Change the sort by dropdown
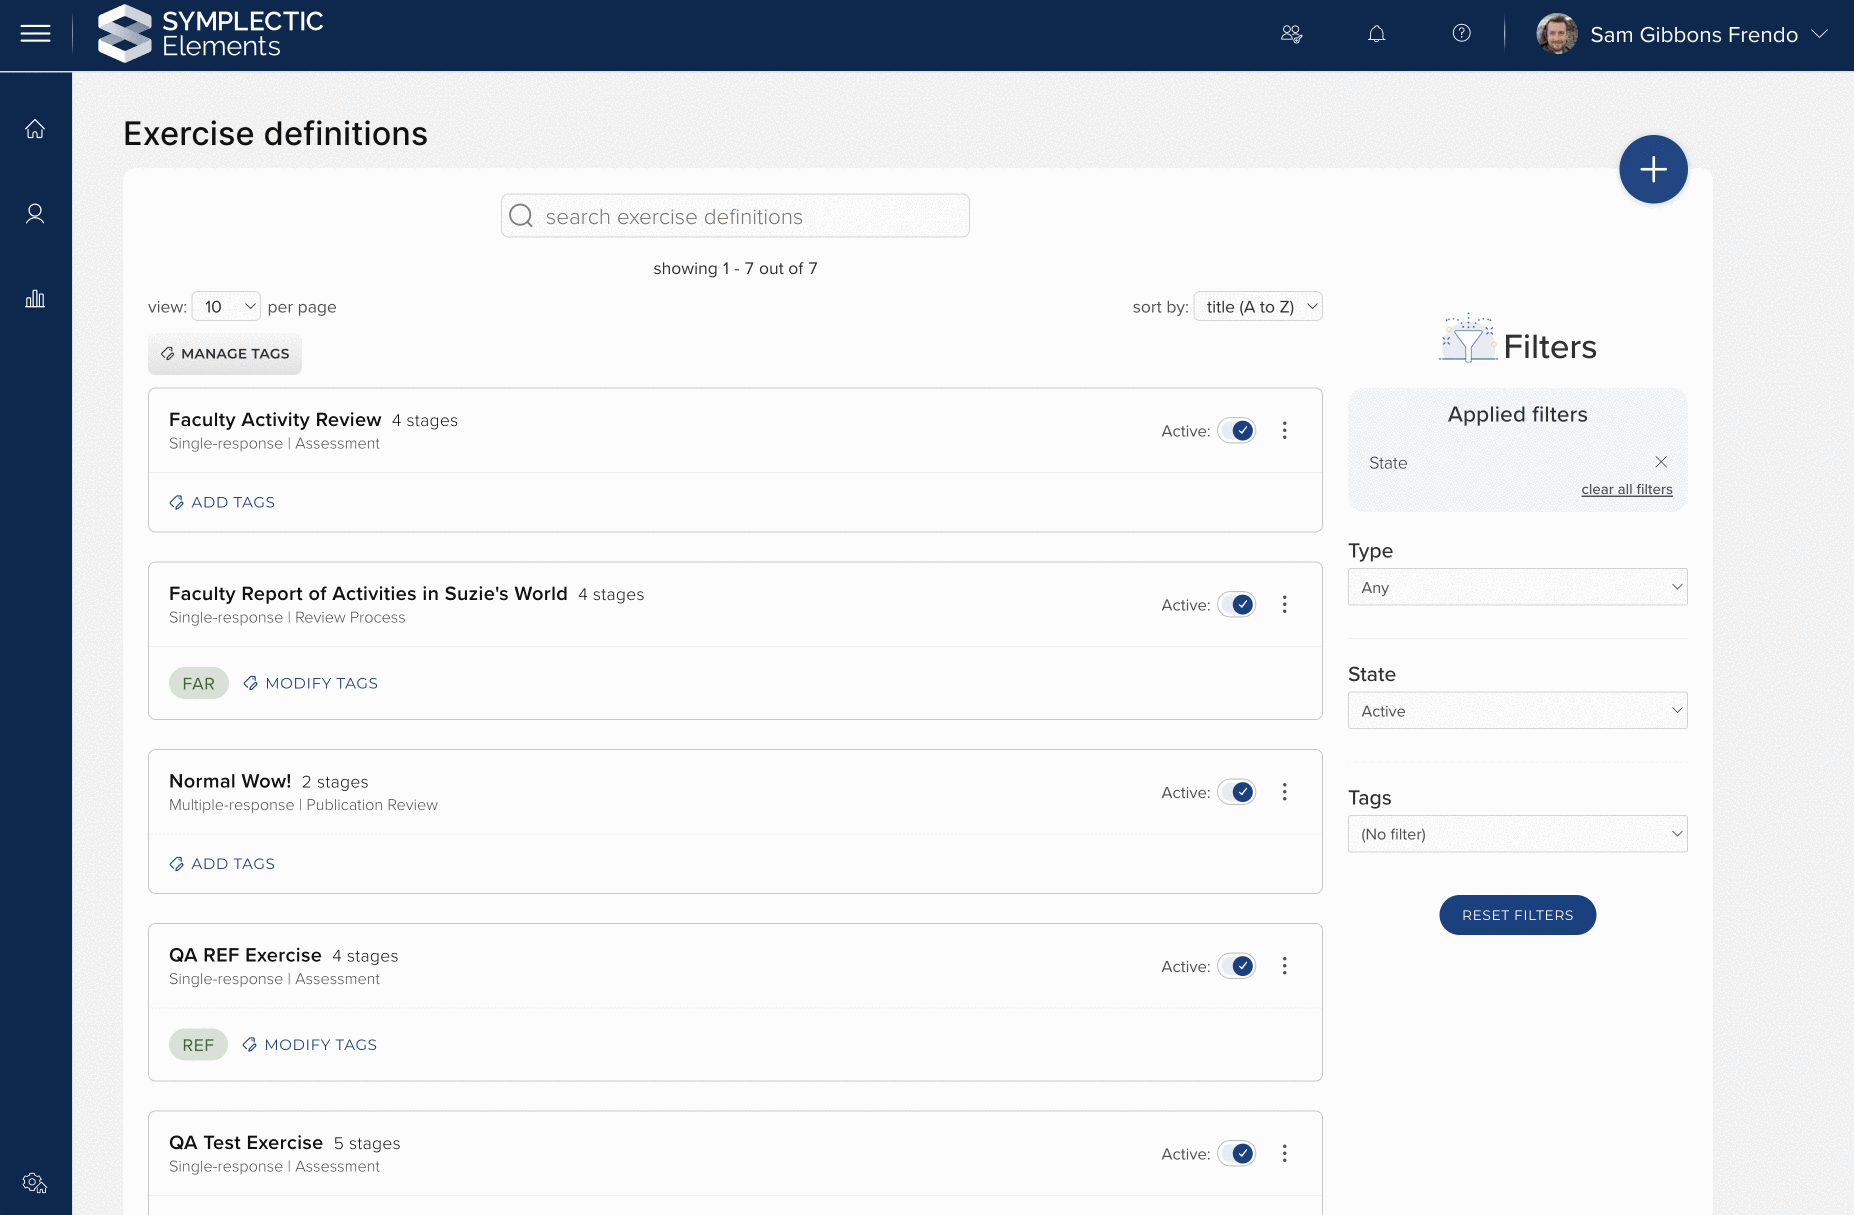The image size is (1854, 1215). click(x=1257, y=307)
